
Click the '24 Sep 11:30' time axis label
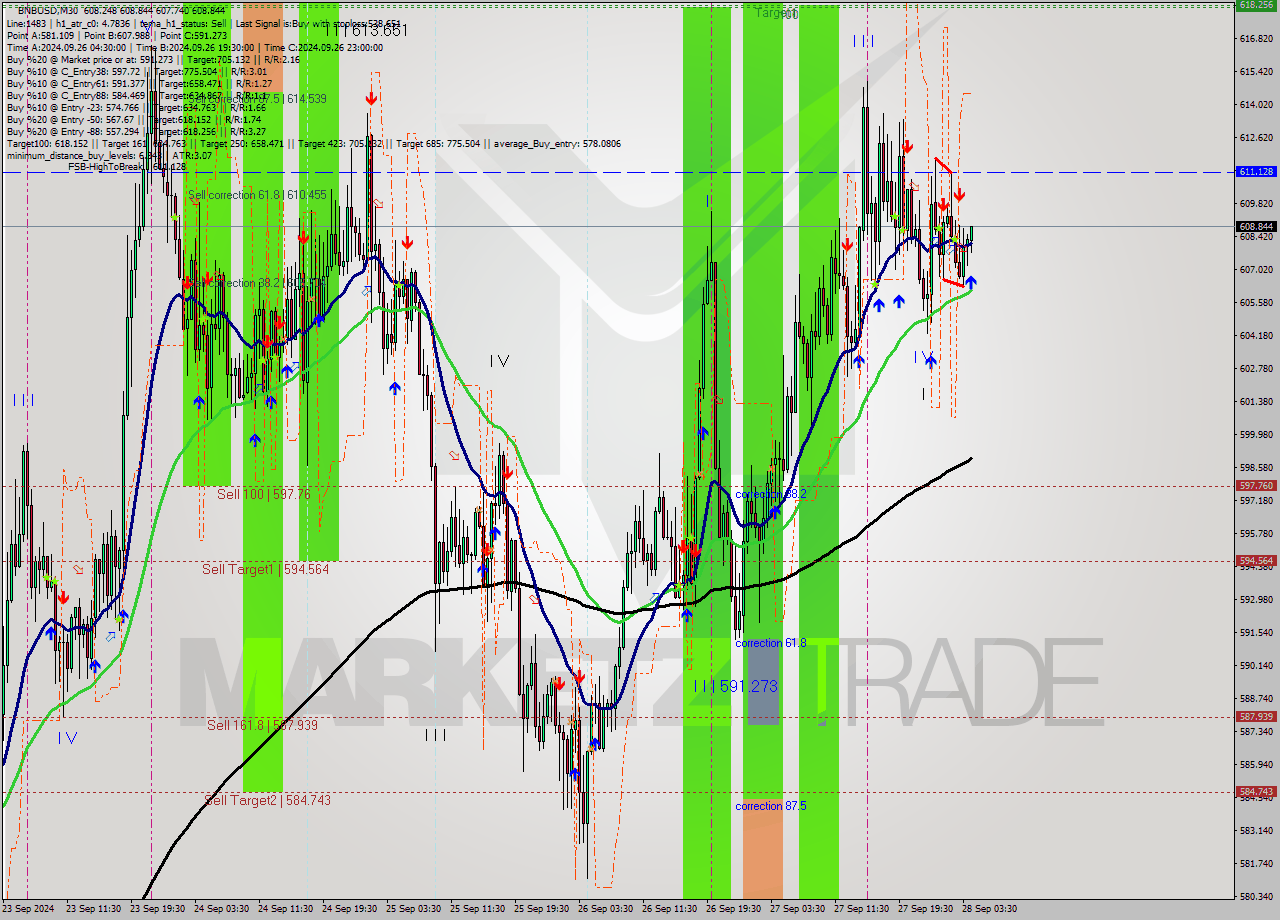point(285,909)
